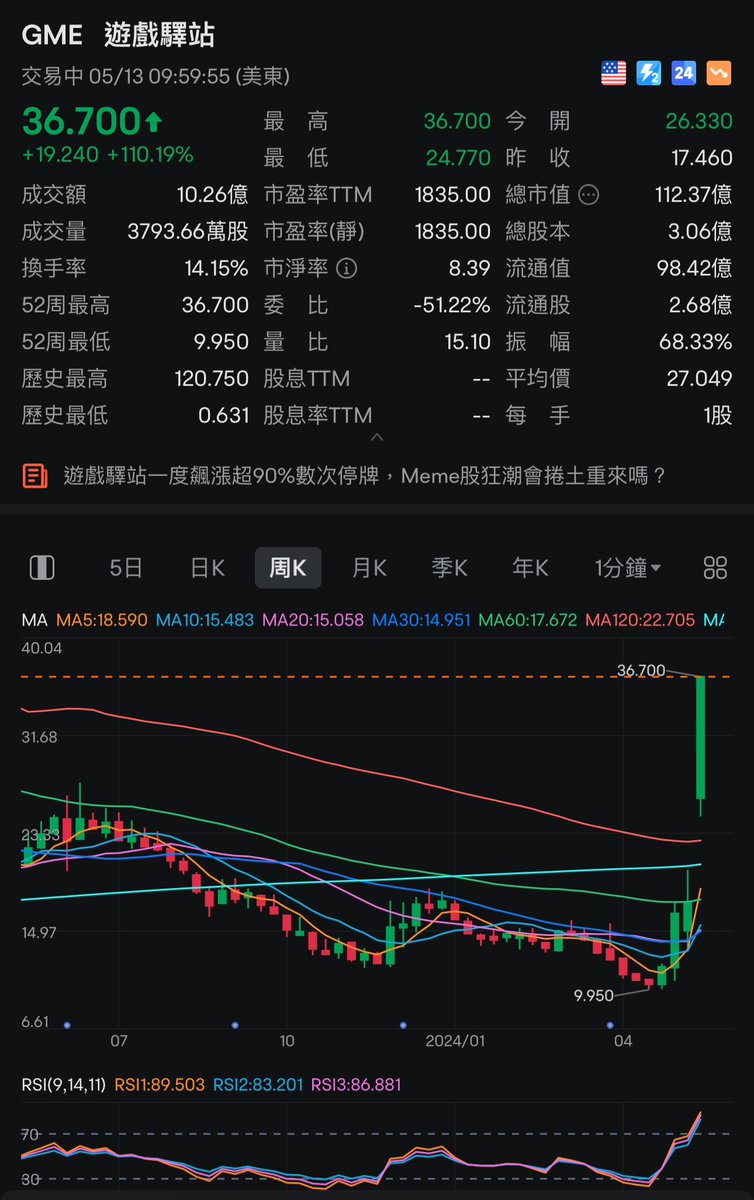Tap the 總市值 112.37億 value
Viewport: 754px width, 1200px height.
click(x=694, y=195)
